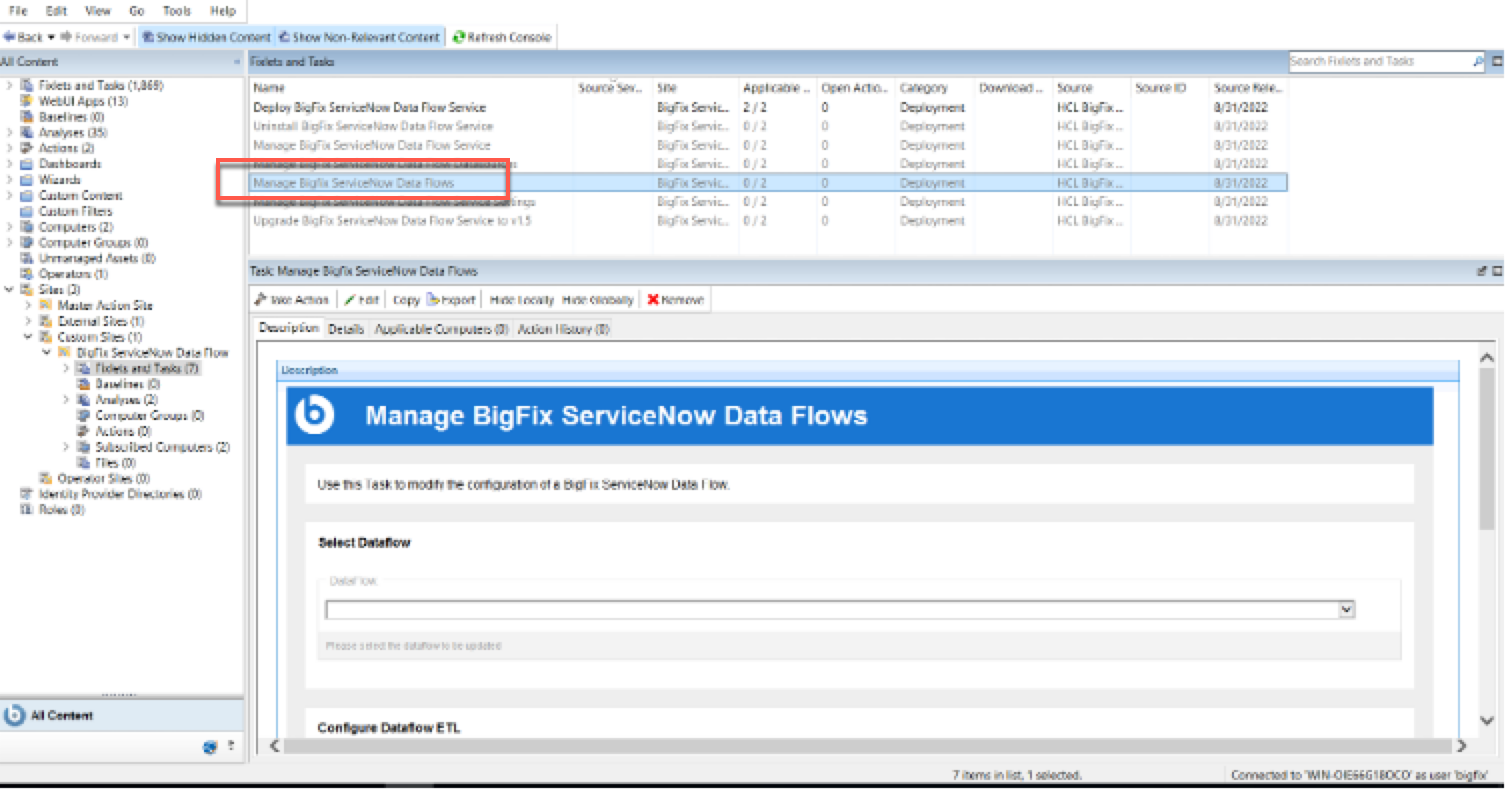Click the Unmanaged Assets (0) icon

[27, 258]
